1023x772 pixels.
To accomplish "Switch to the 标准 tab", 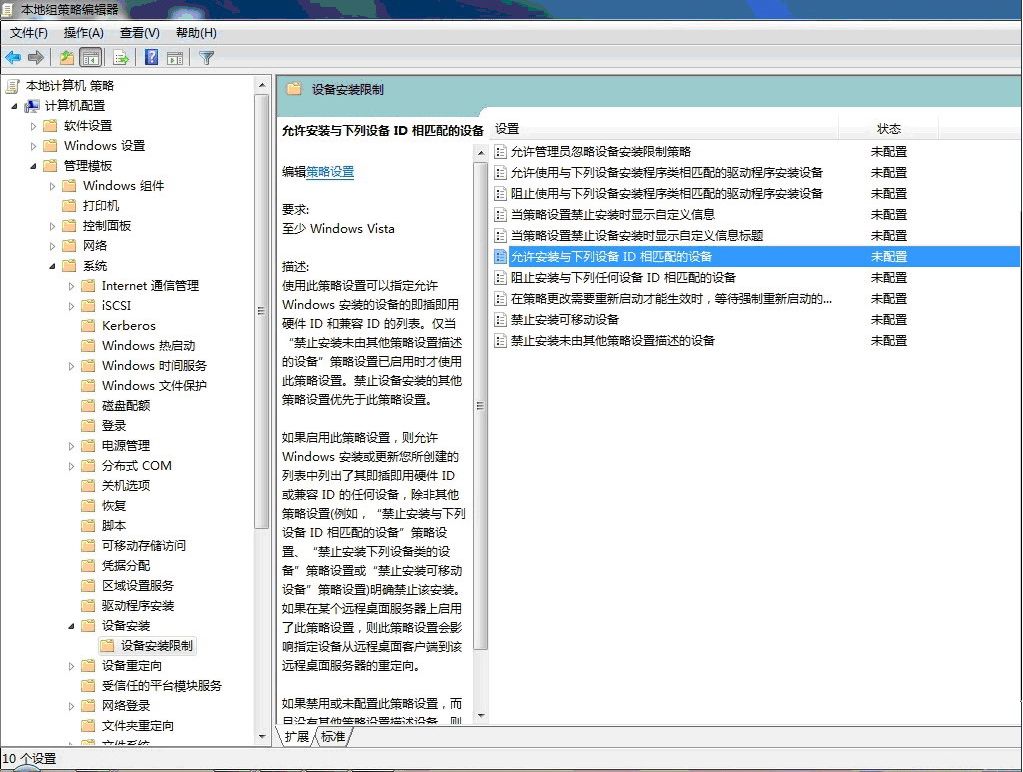I will 333,737.
